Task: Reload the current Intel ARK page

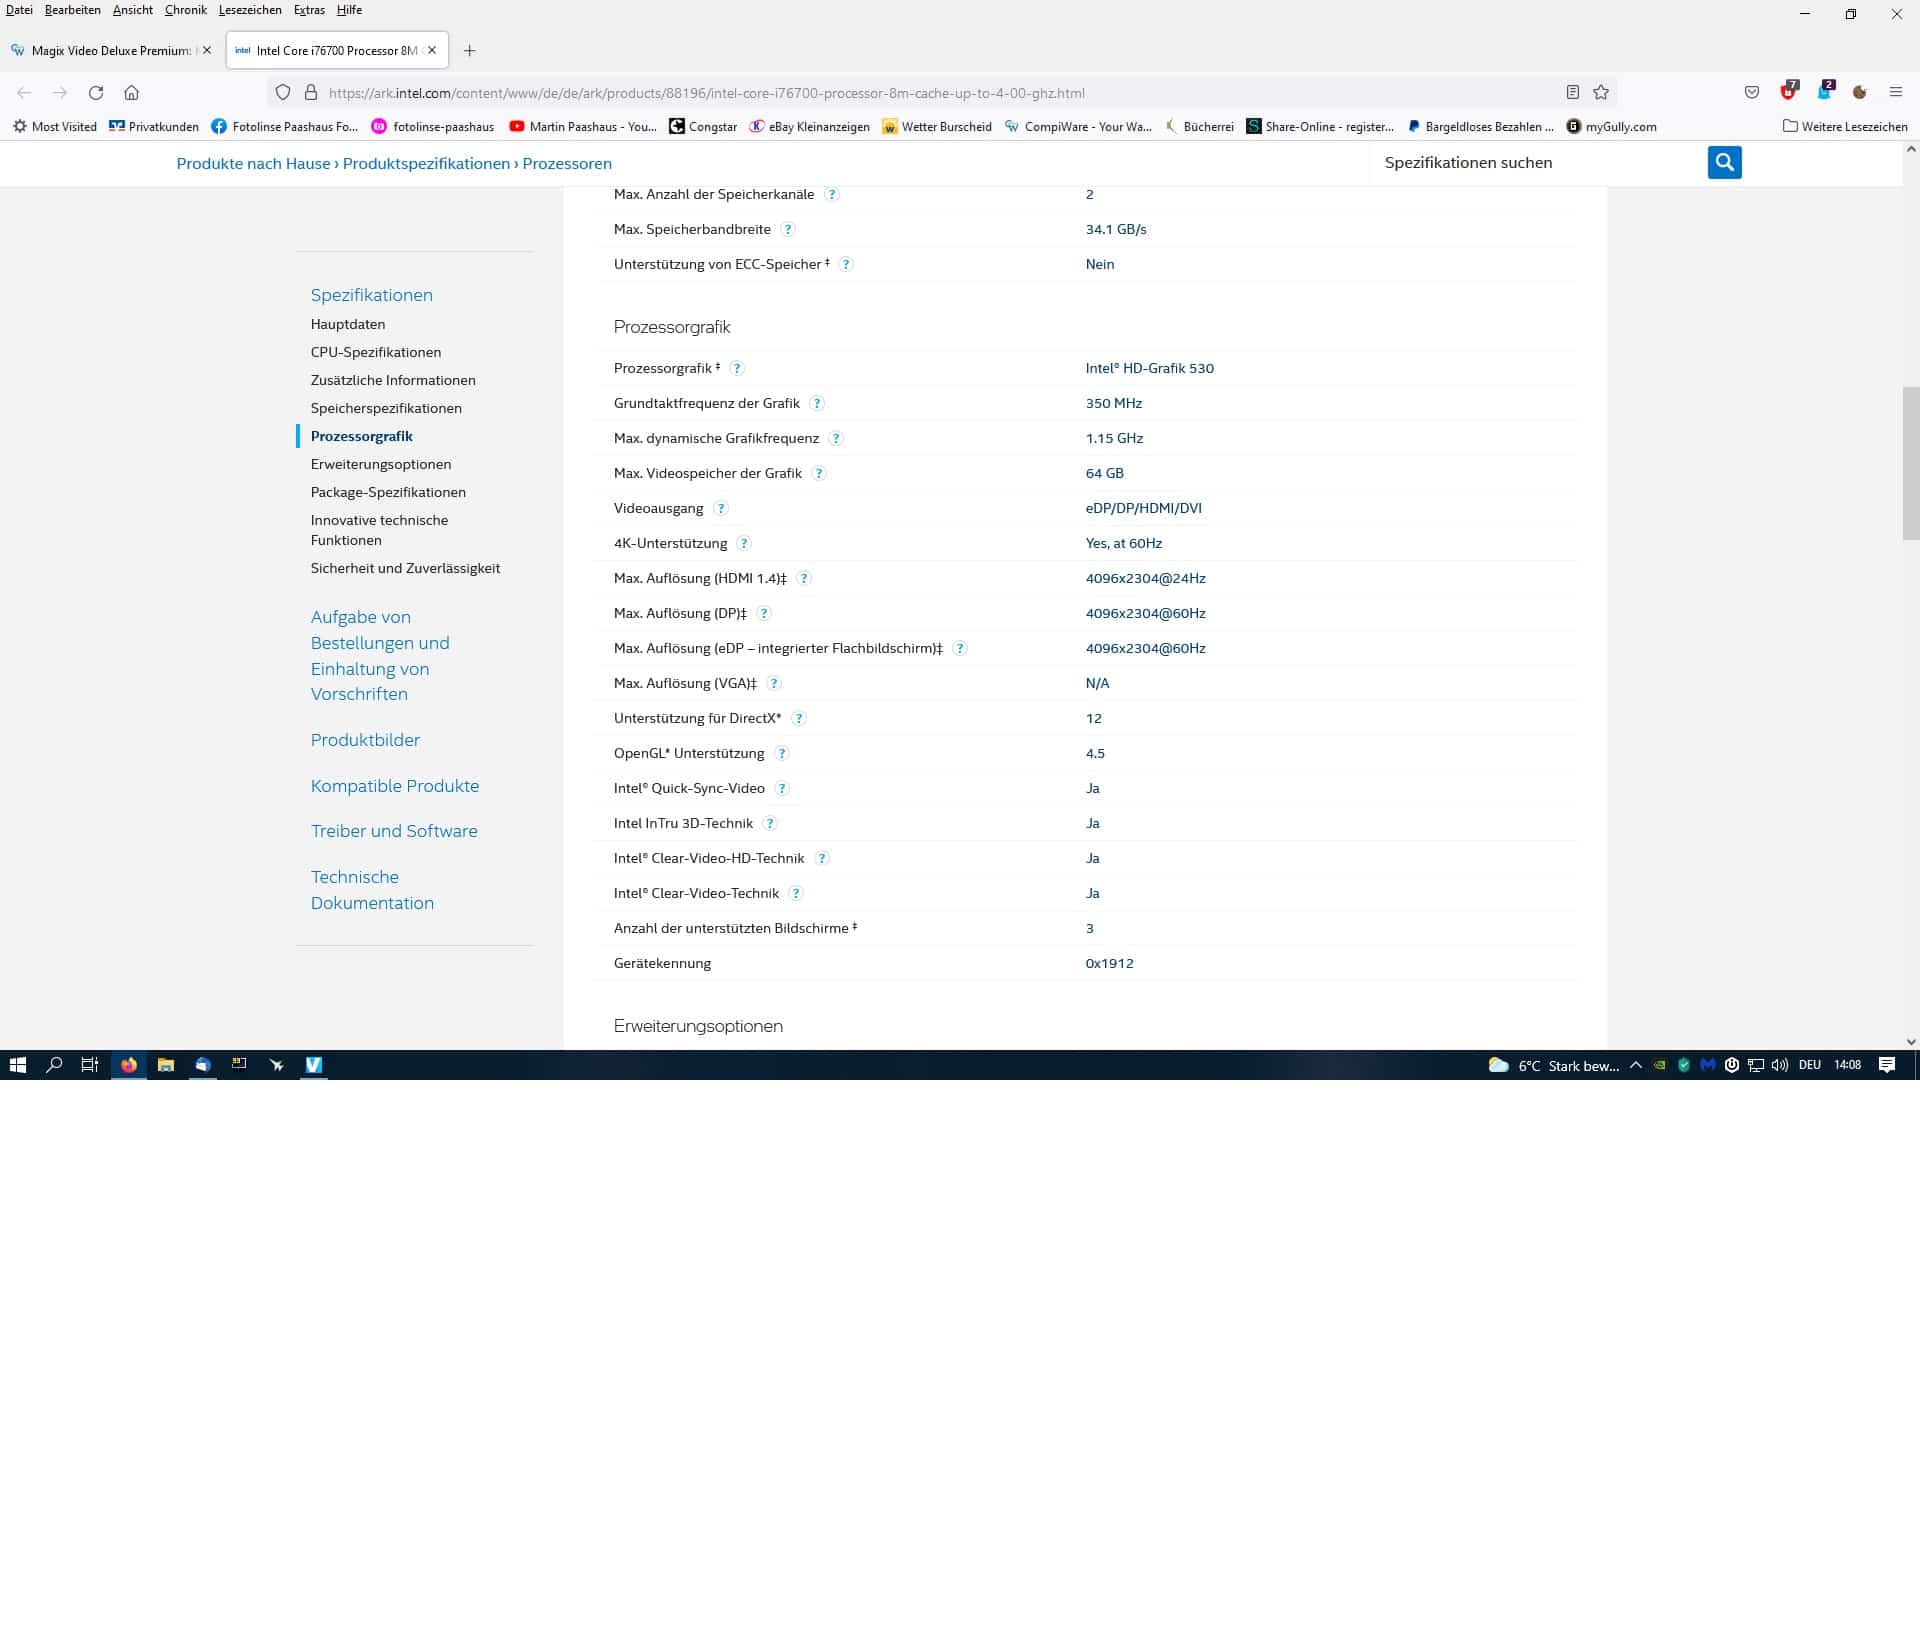Action: [x=96, y=93]
